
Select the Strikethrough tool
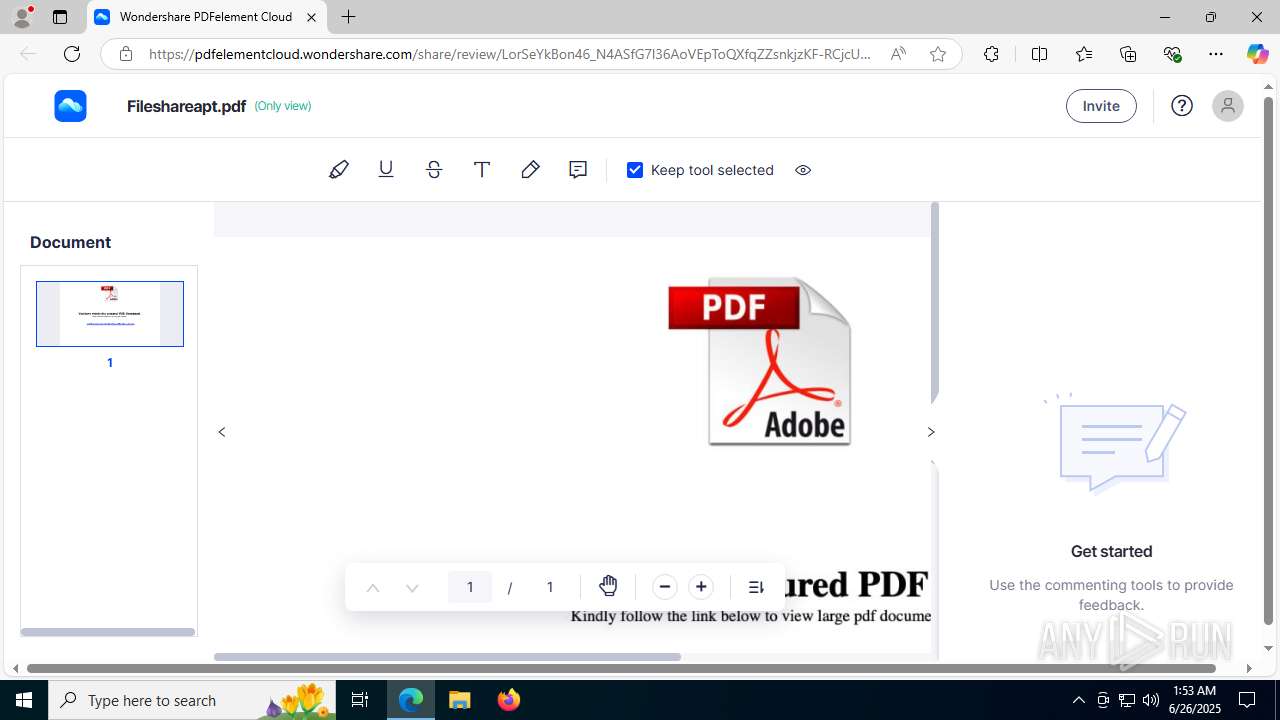[434, 170]
